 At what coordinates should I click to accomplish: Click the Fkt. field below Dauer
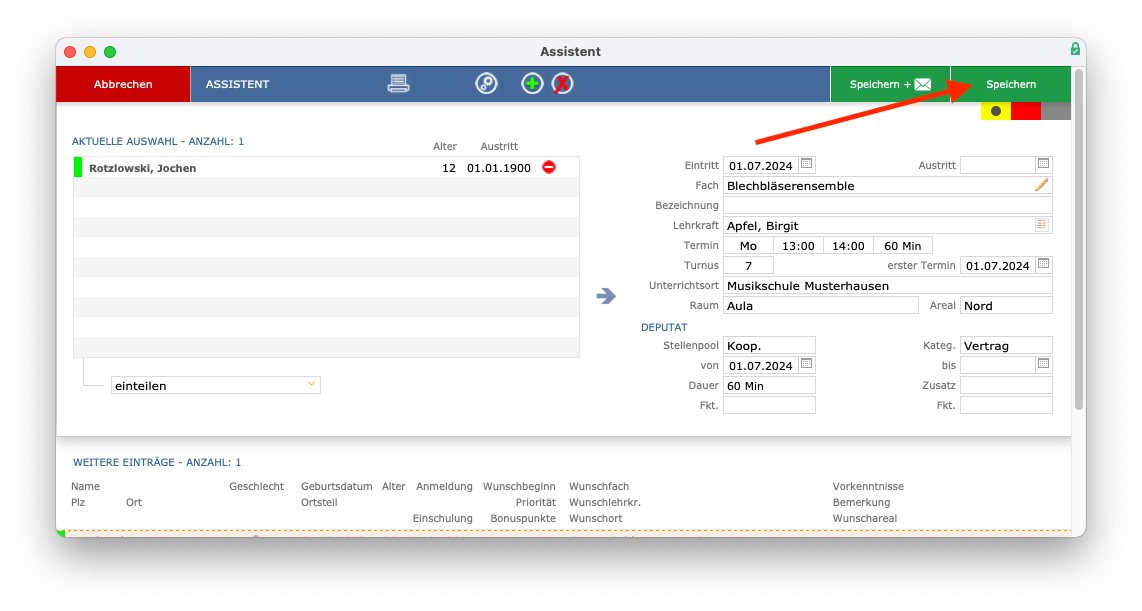tap(770, 405)
